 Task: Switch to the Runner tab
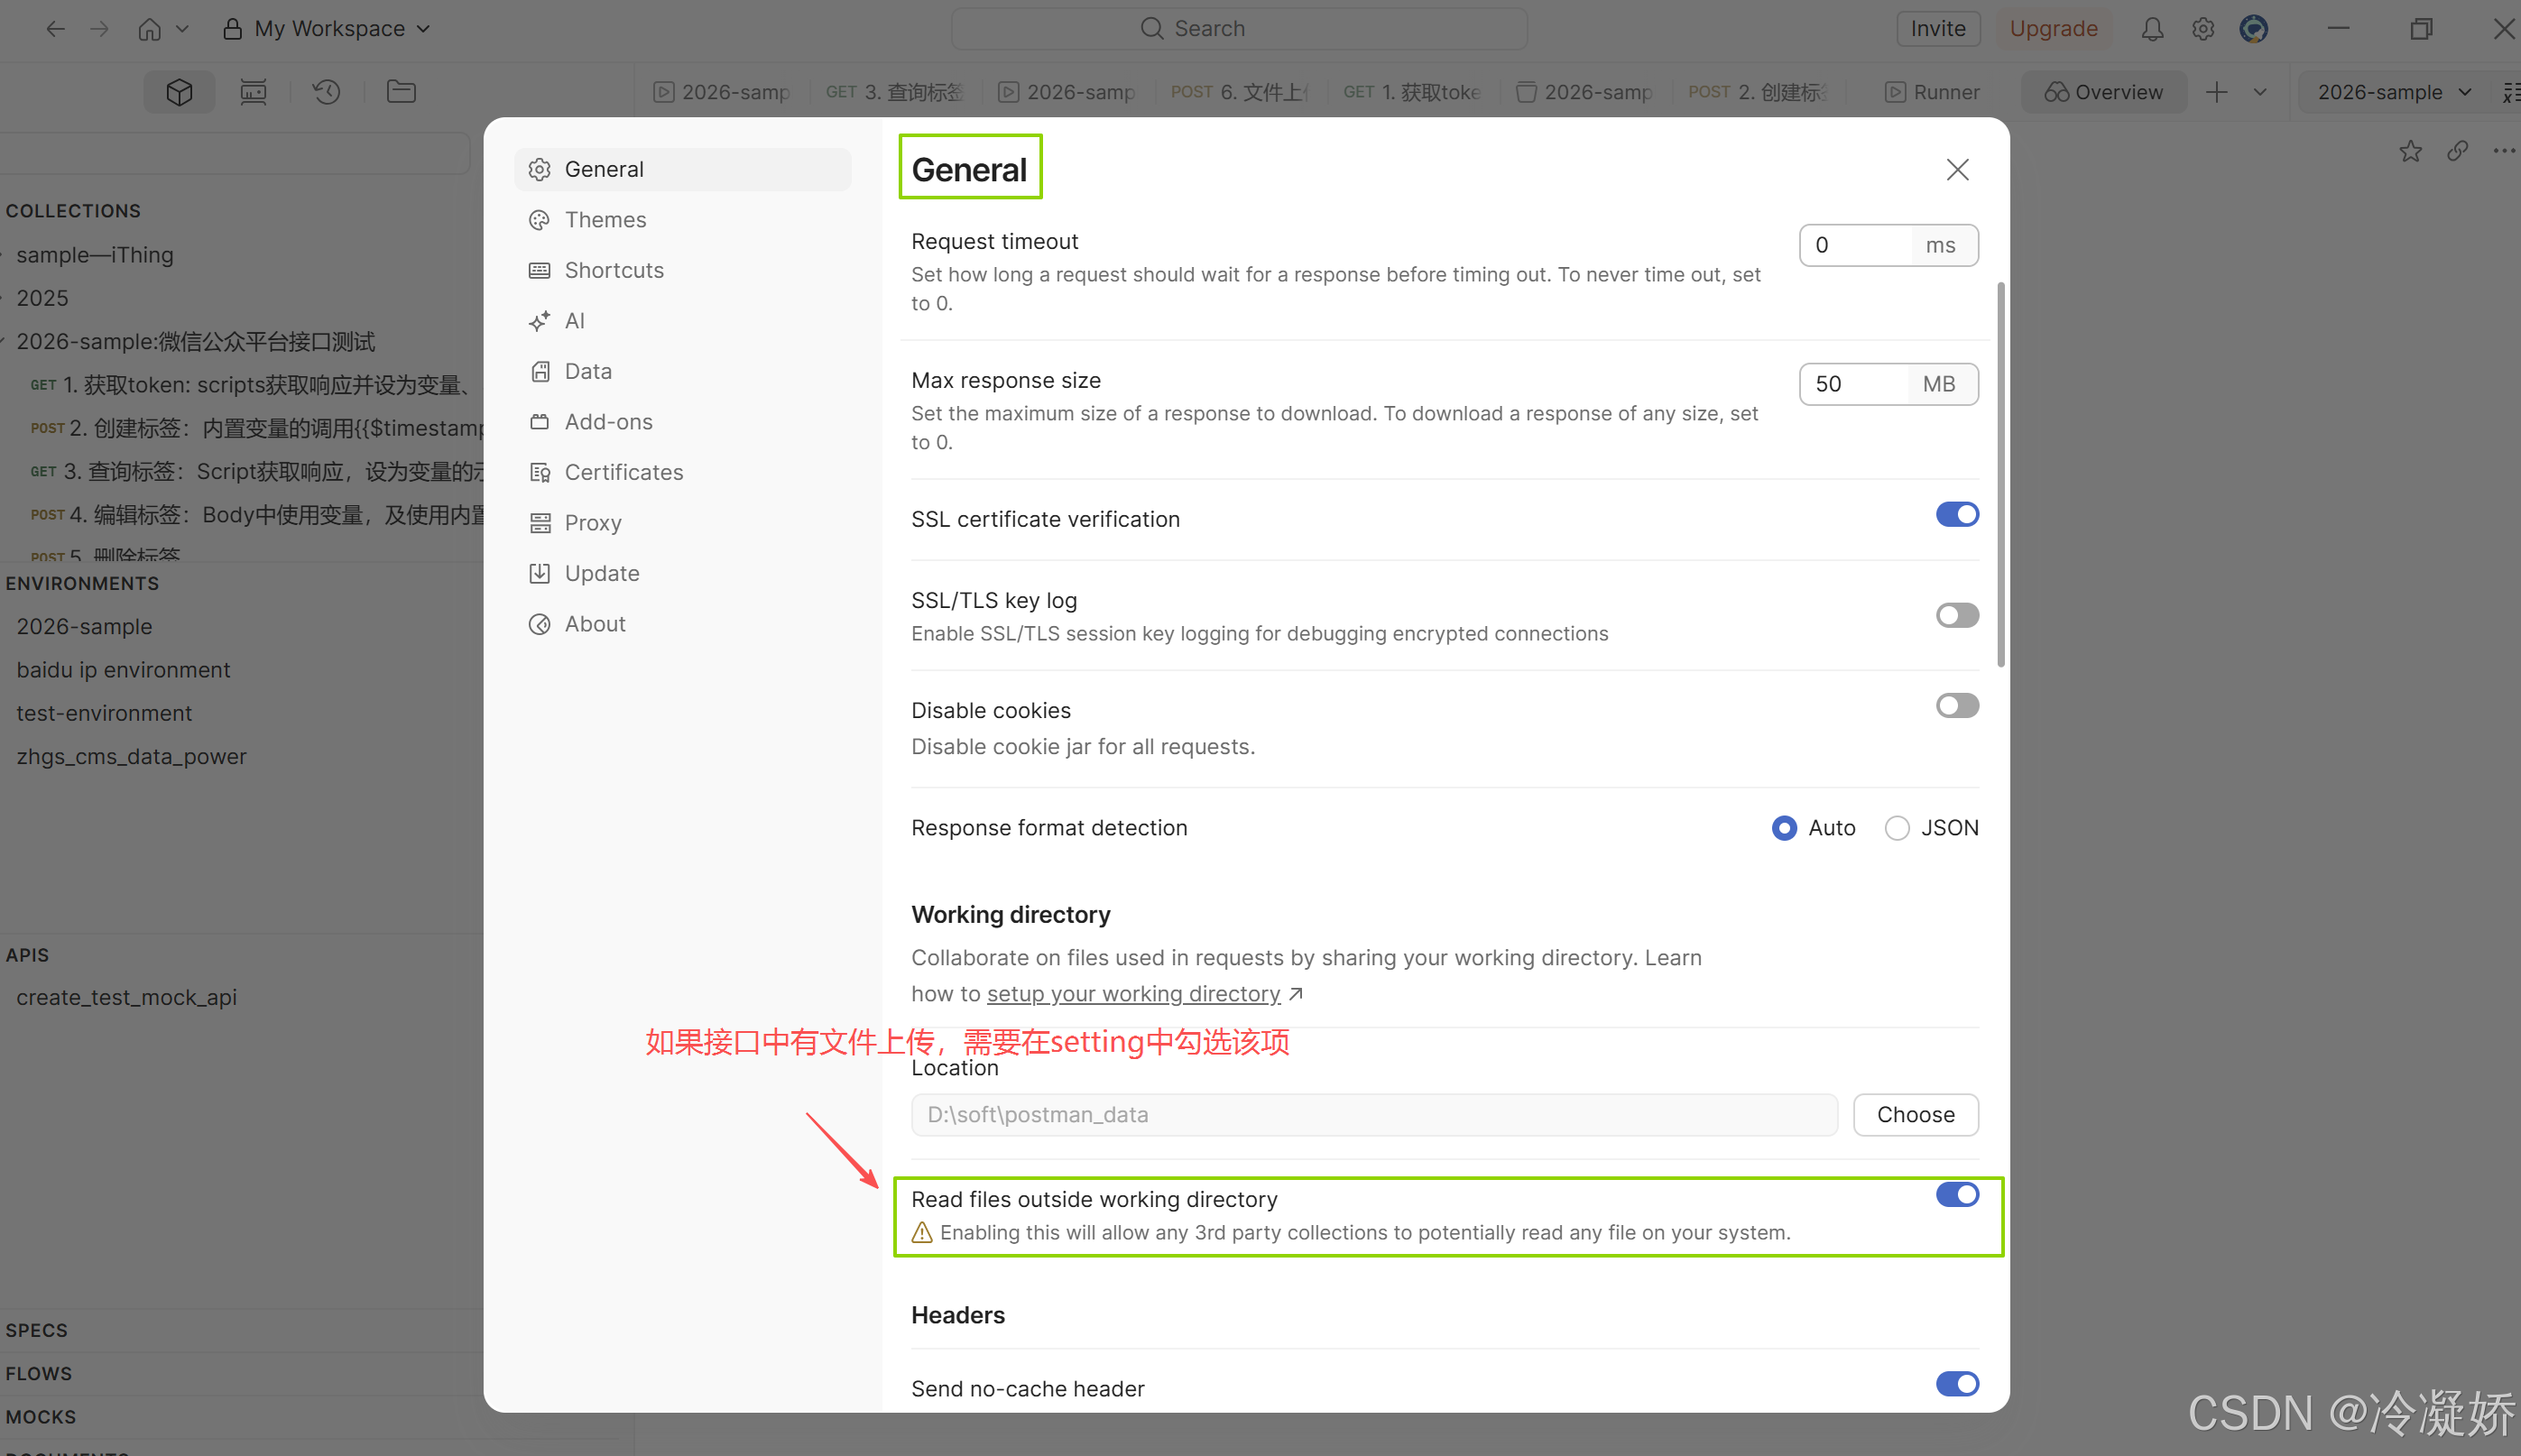coord(1932,92)
